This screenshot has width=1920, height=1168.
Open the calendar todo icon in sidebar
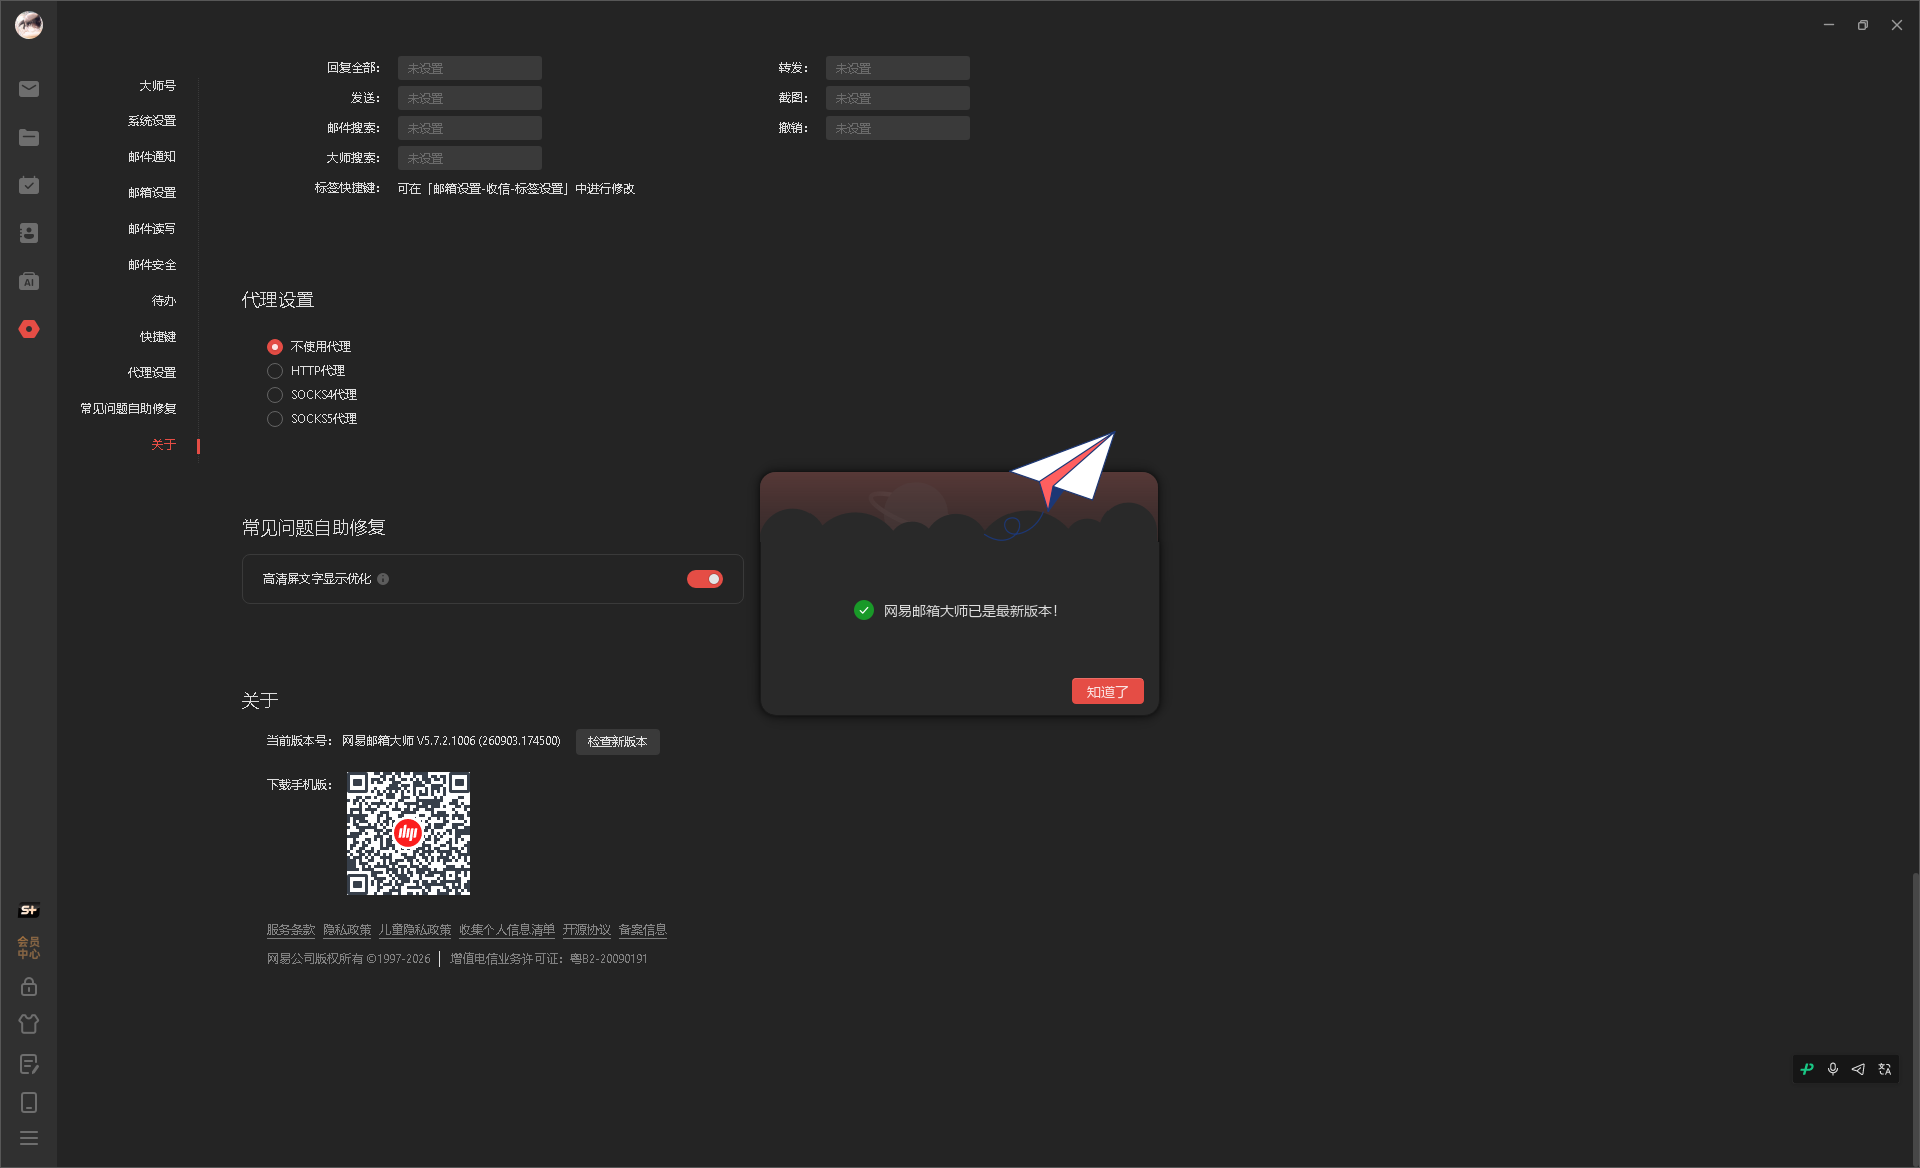coord(29,185)
